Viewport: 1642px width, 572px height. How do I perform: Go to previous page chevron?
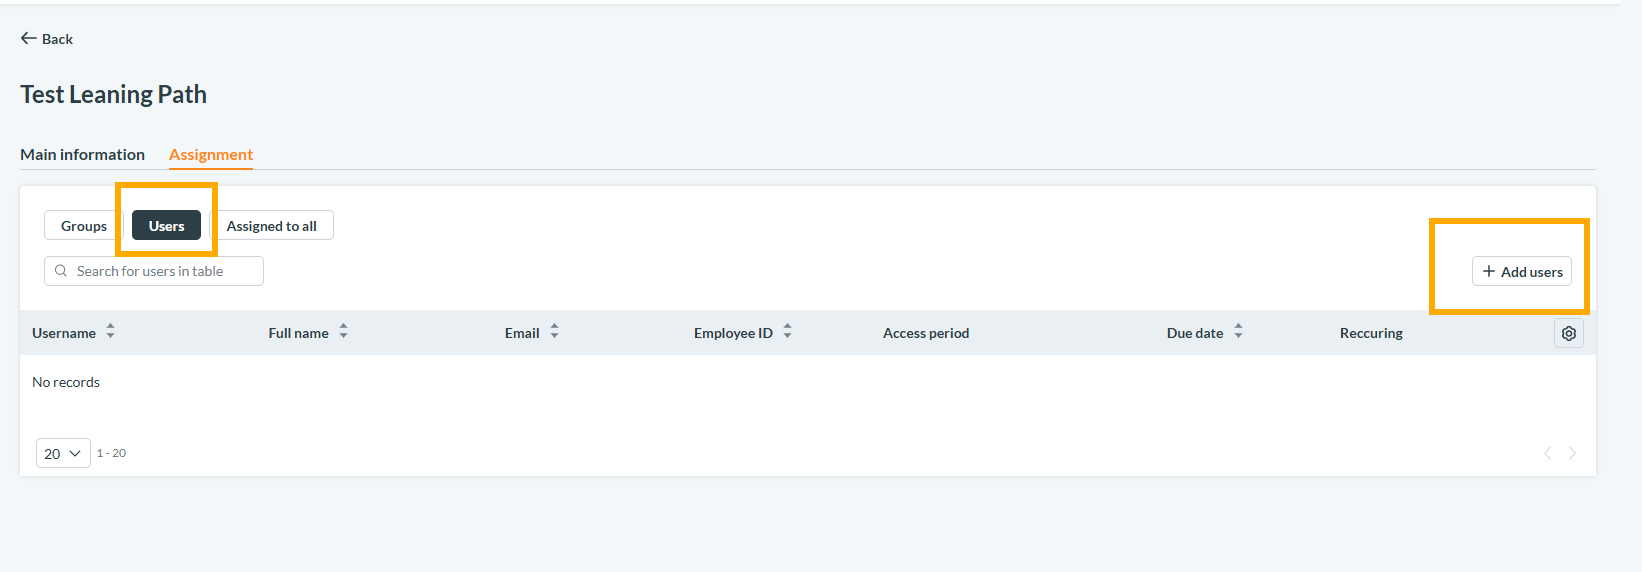click(x=1547, y=453)
